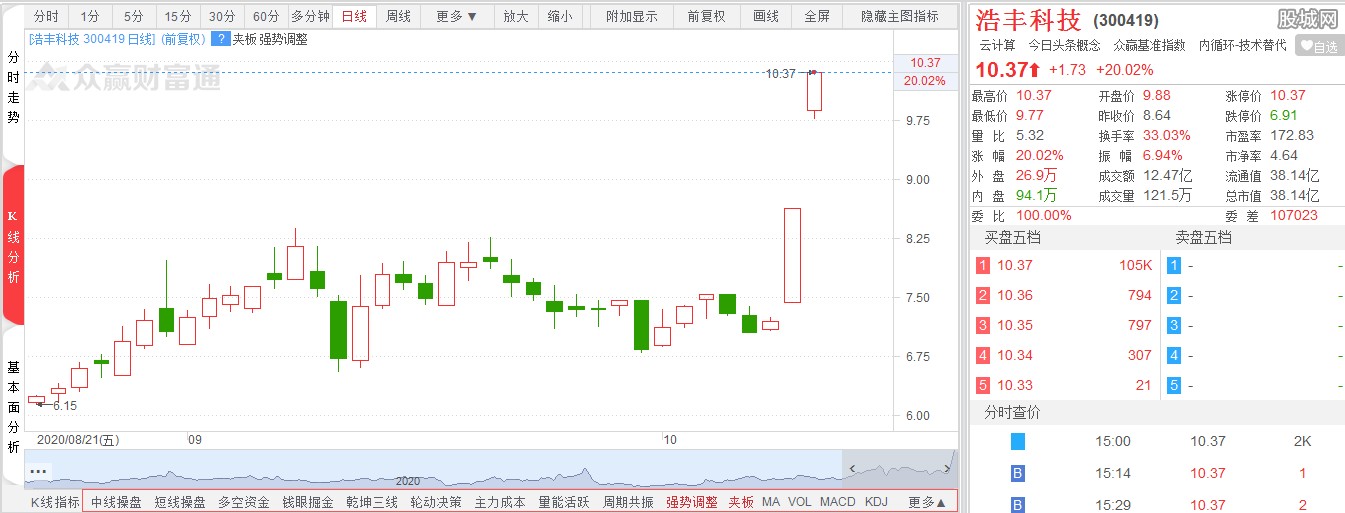Click the three-dots handle on the timeline overview
Viewport: 1345px width, 513px height.
[x=39, y=470]
